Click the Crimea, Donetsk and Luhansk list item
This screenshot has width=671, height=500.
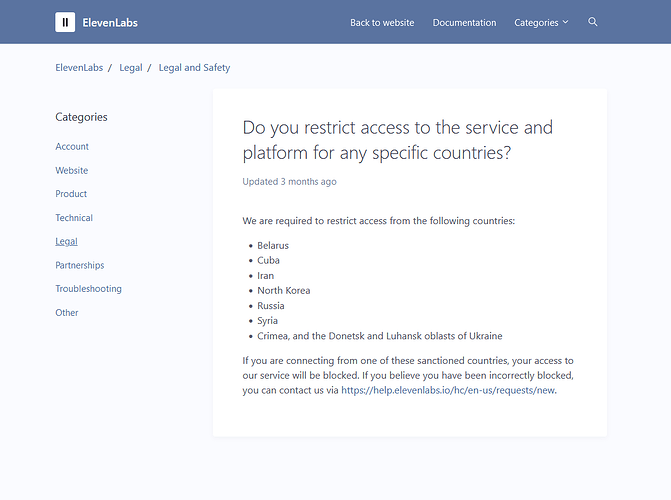pos(380,336)
